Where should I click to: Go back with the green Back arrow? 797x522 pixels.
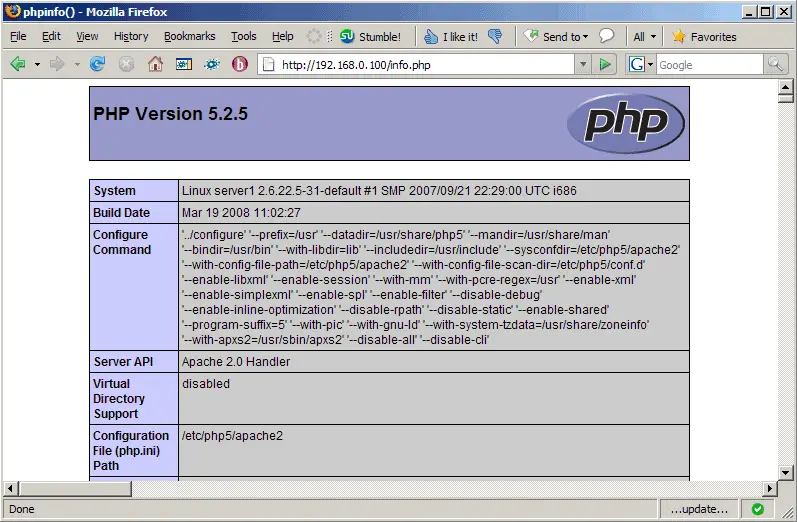click(18, 64)
